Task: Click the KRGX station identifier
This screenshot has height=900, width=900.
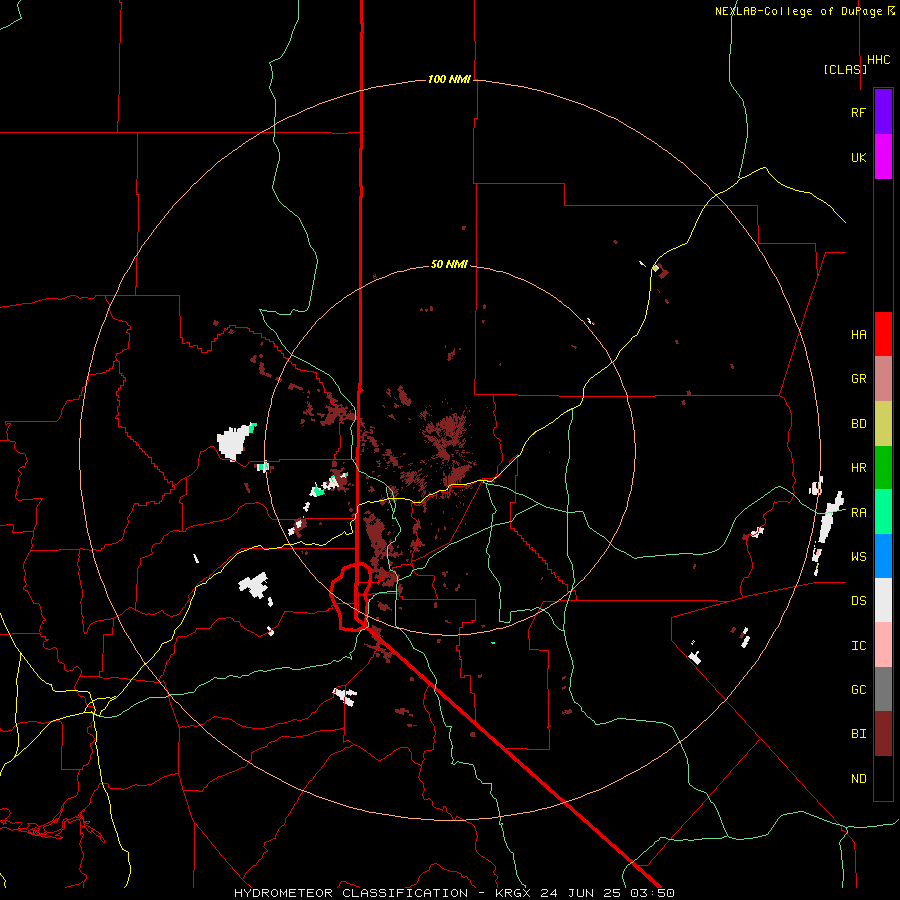Action: 514,893
